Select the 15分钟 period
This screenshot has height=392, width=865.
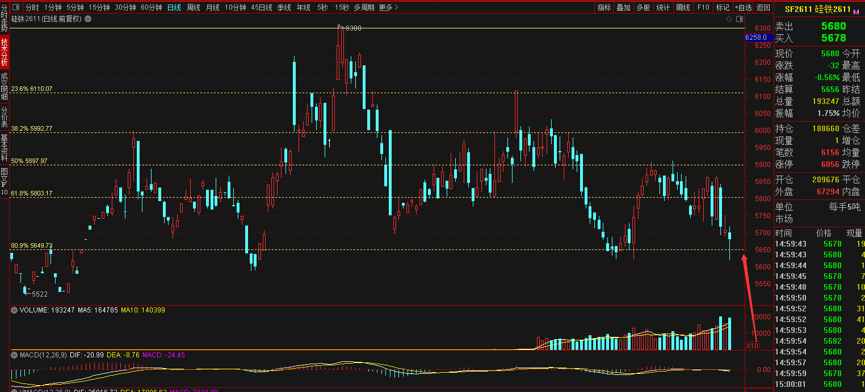click(x=100, y=8)
